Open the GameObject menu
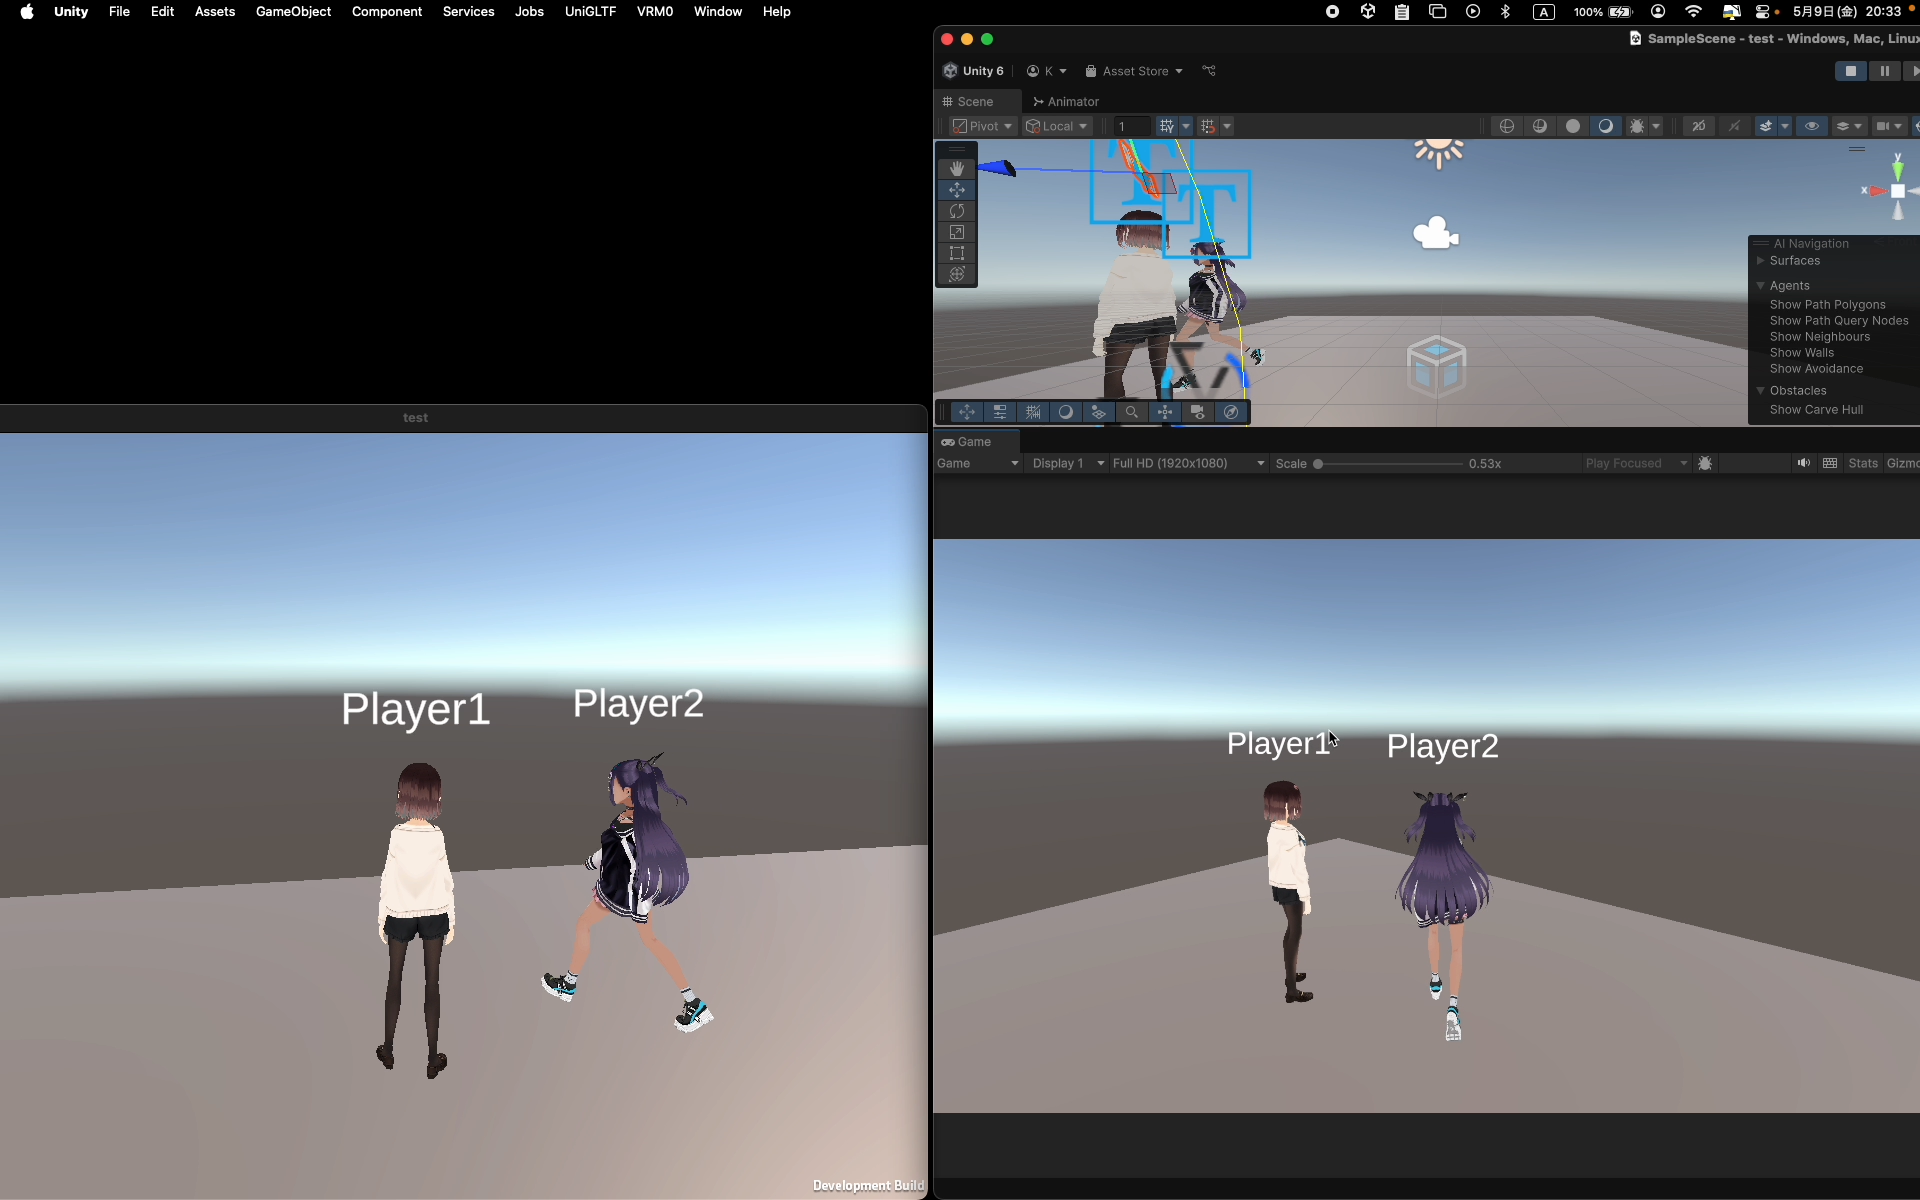Screen dimensions: 1920x1200 point(293,12)
